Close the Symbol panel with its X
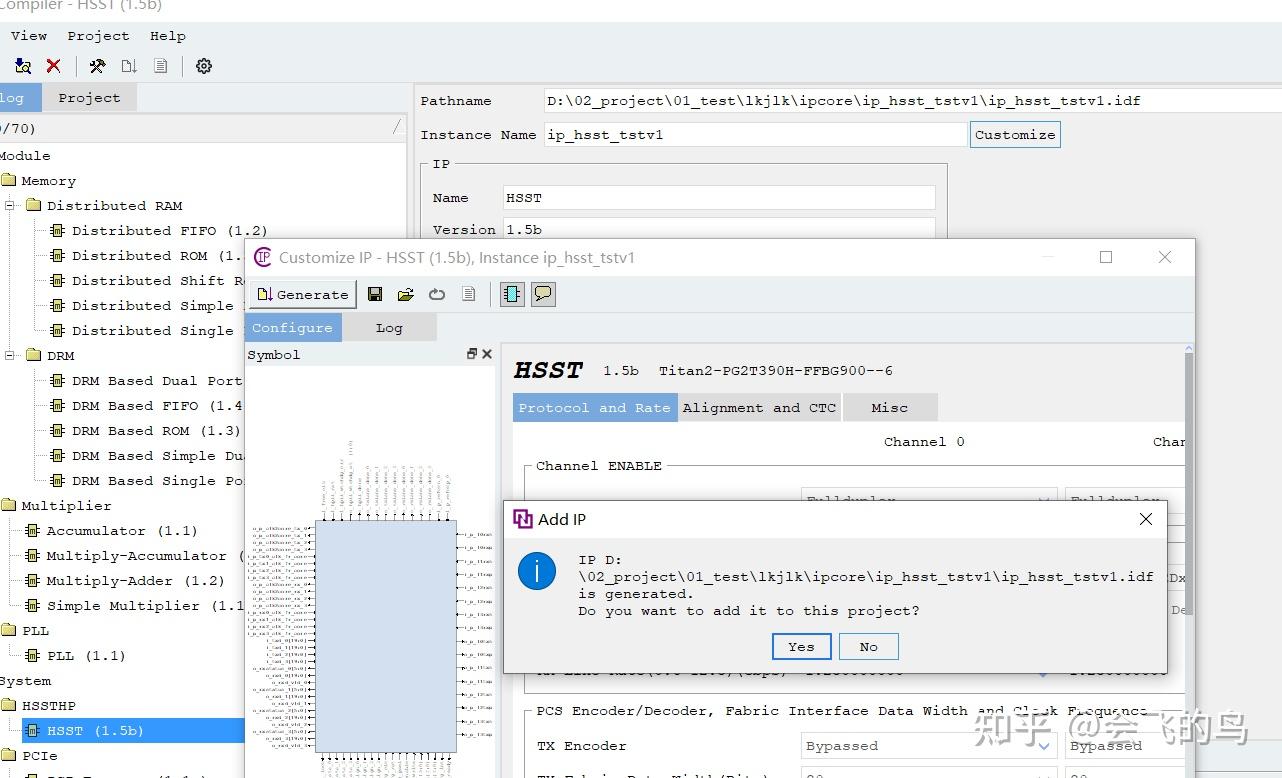The width and height of the screenshot is (1282, 778). 487,354
